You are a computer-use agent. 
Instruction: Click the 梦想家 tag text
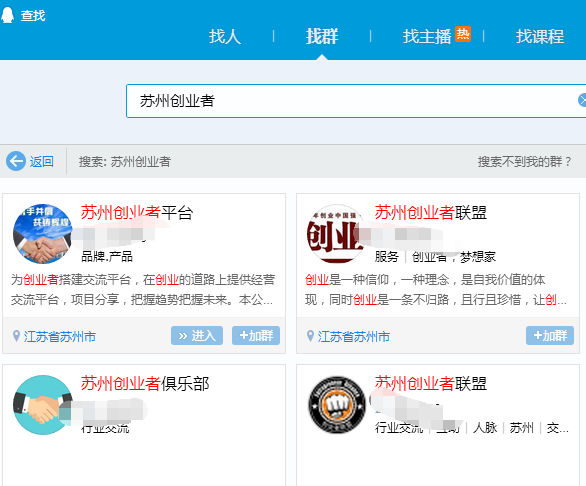(478, 256)
